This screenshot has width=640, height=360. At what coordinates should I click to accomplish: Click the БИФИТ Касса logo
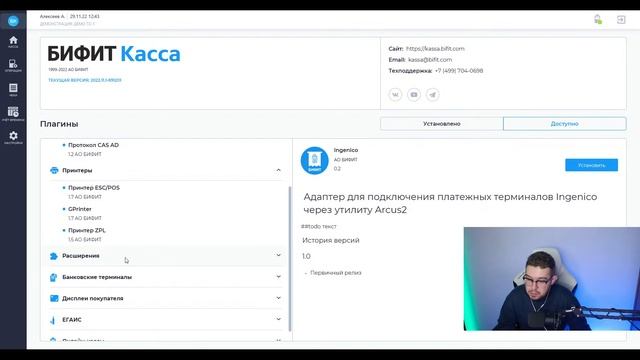coord(114,54)
